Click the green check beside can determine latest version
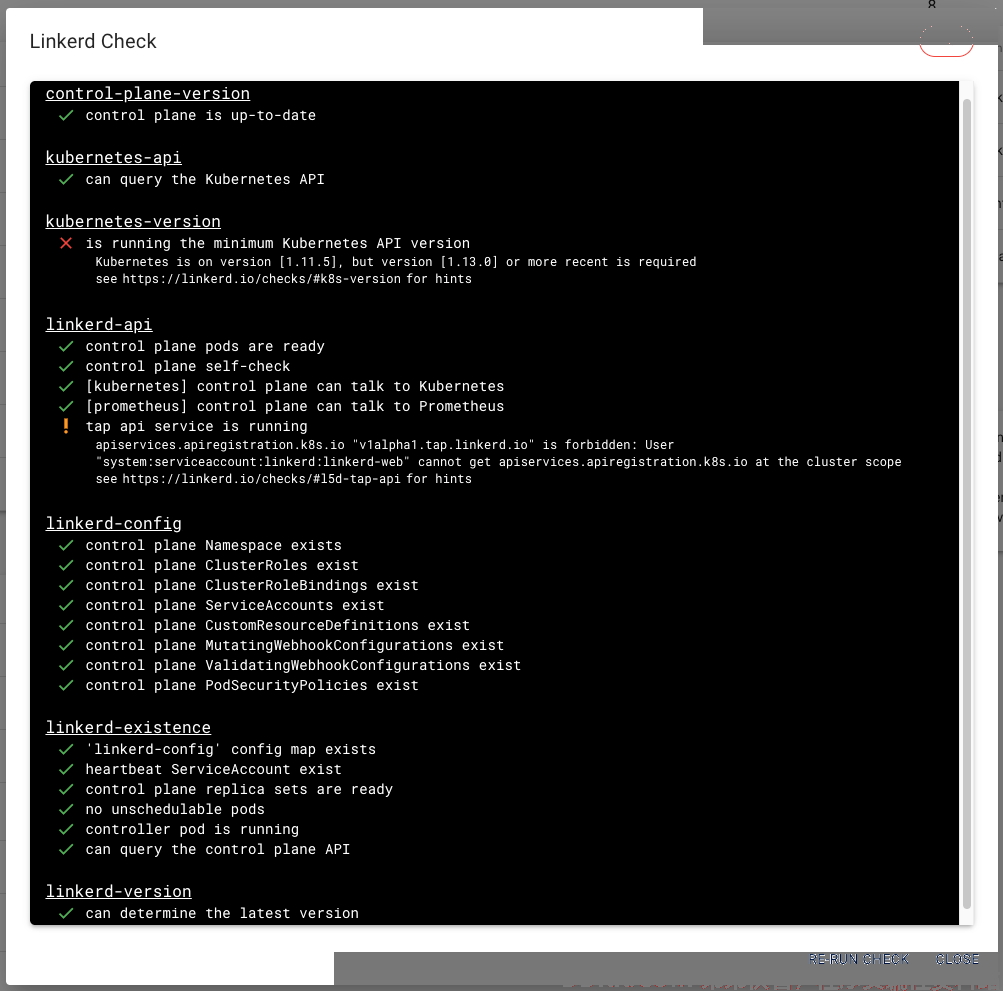 point(66,914)
